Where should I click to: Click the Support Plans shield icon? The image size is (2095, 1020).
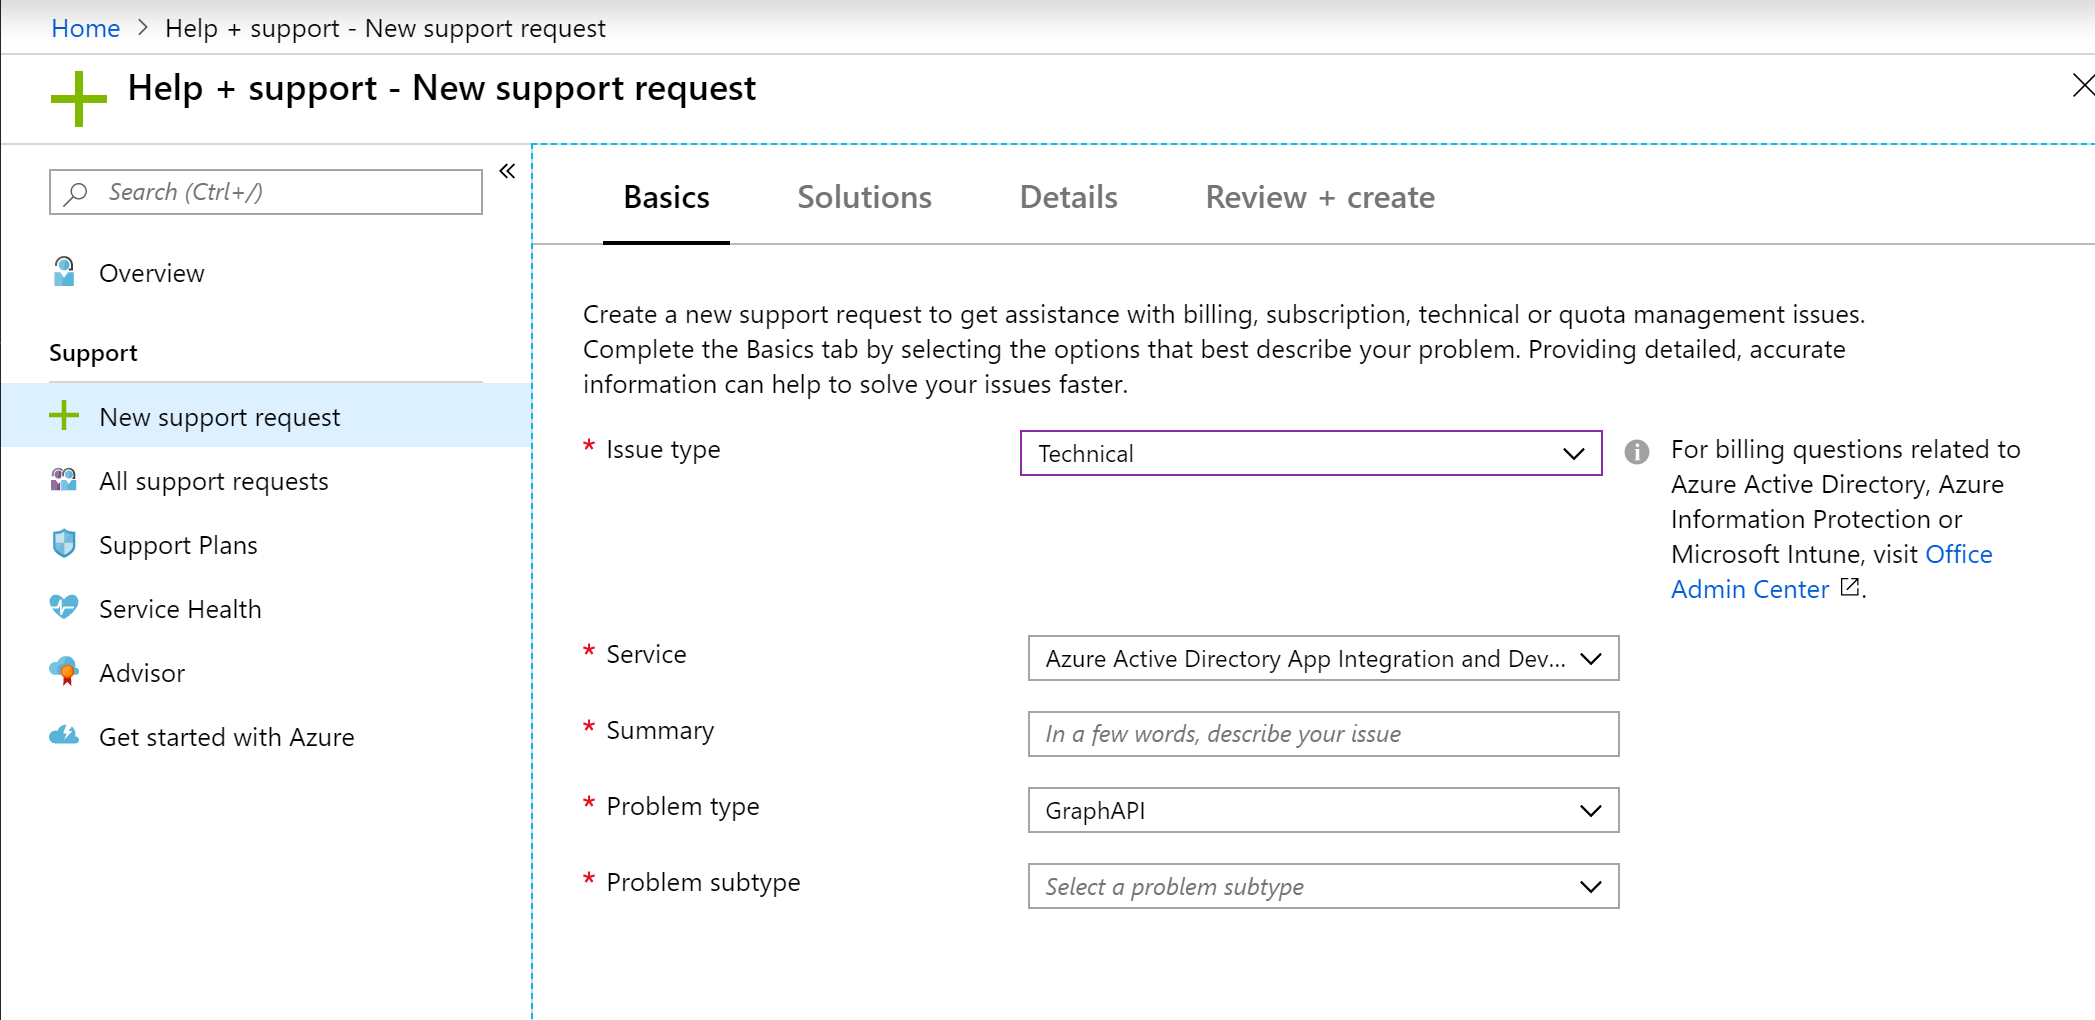click(x=64, y=544)
